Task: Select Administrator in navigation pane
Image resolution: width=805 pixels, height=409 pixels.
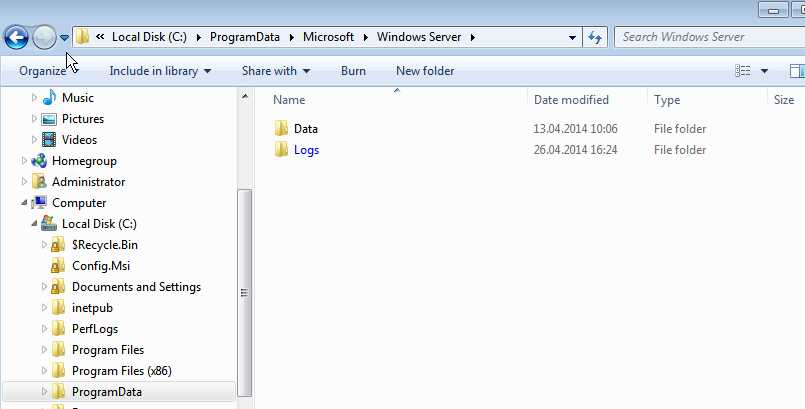Action: point(88,182)
